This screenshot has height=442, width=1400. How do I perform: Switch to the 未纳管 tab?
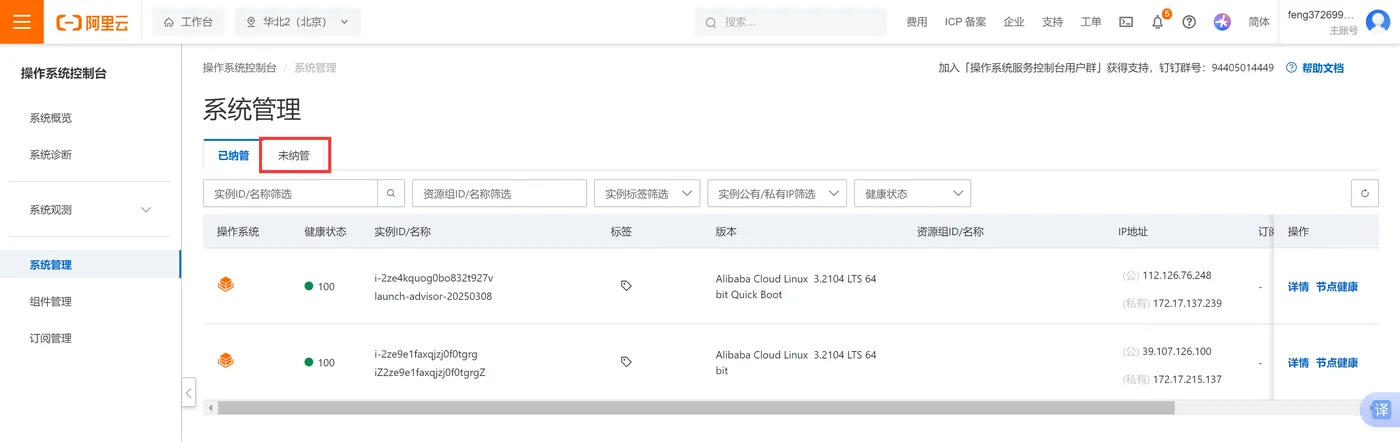click(294, 155)
